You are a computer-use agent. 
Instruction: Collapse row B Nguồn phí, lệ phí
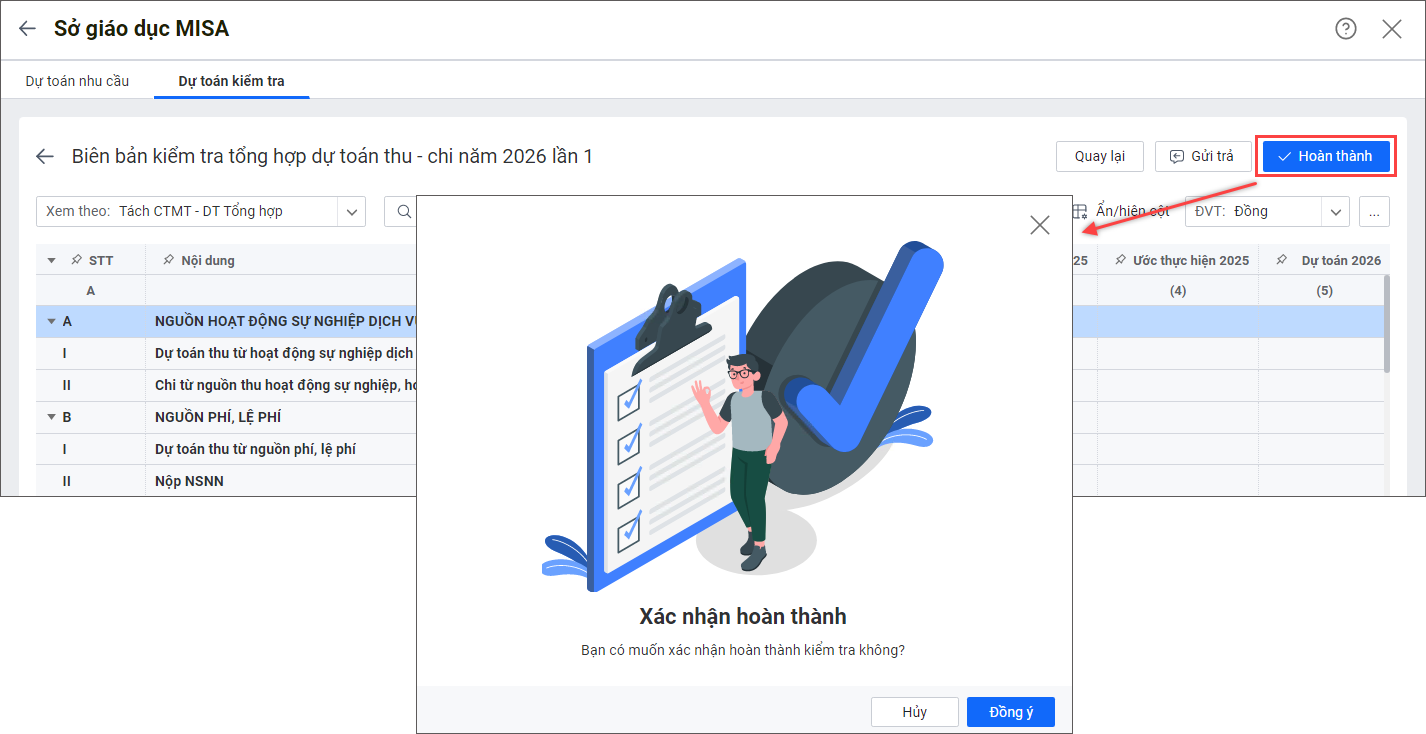[x=51, y=418]
